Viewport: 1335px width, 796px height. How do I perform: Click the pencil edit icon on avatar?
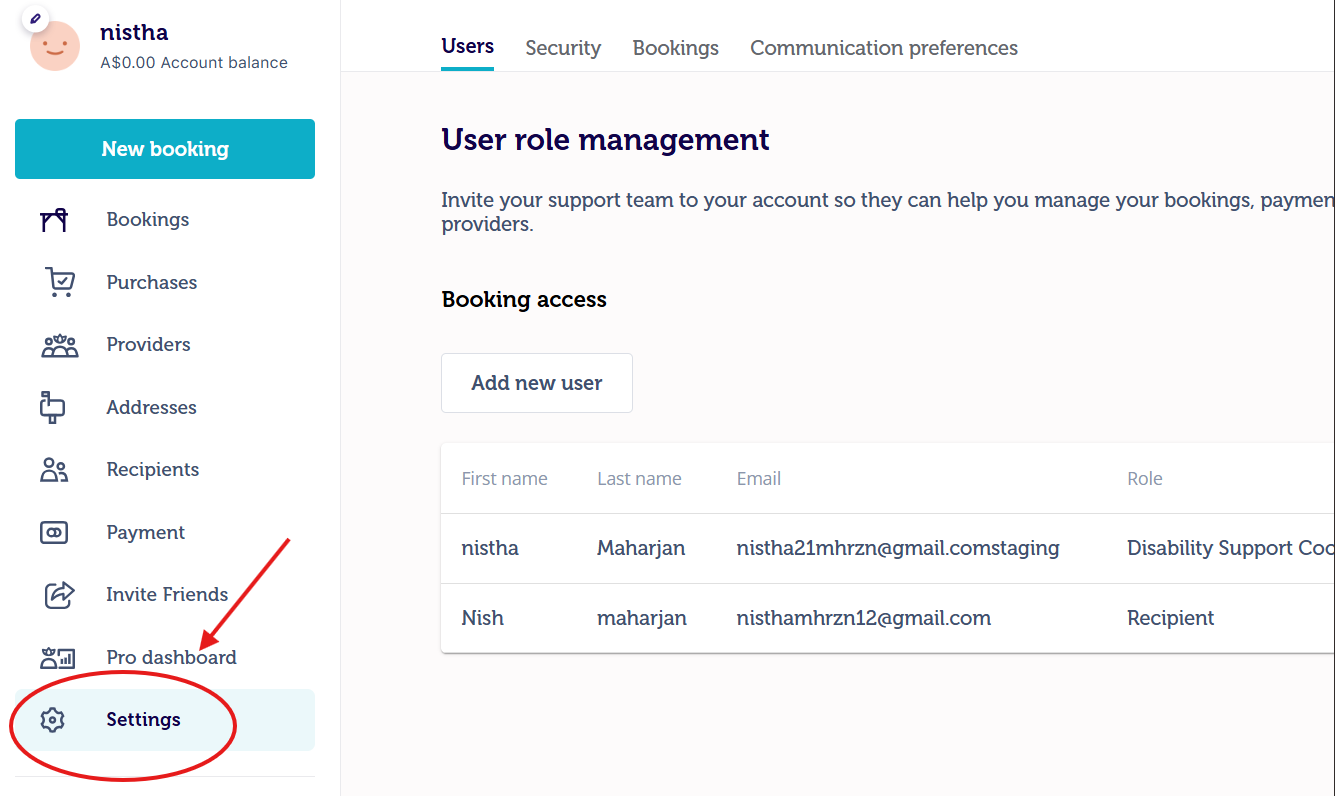pos(34,18)
